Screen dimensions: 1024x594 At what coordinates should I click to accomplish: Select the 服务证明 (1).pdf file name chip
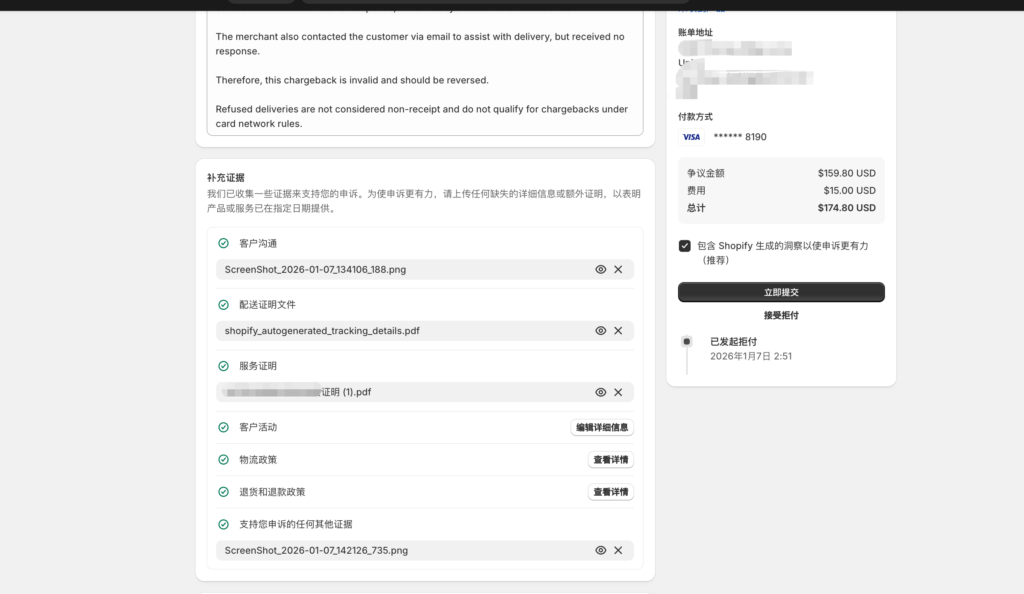[x=330, y=392]
